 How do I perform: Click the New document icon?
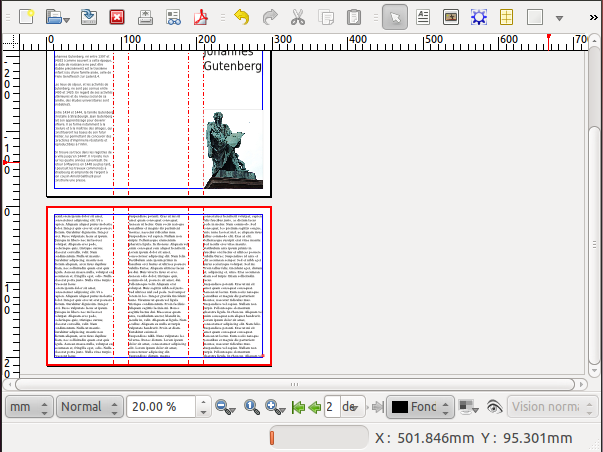point(27,17)
